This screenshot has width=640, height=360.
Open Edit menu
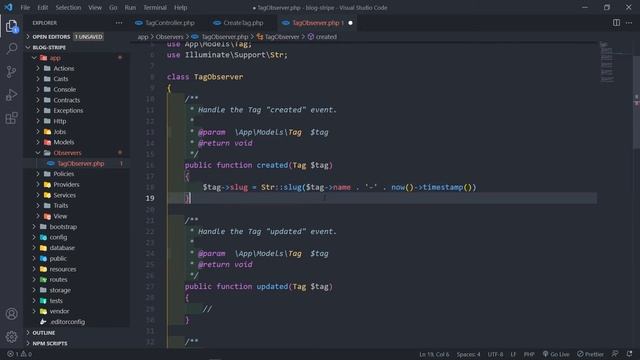(x=42, y=7)
